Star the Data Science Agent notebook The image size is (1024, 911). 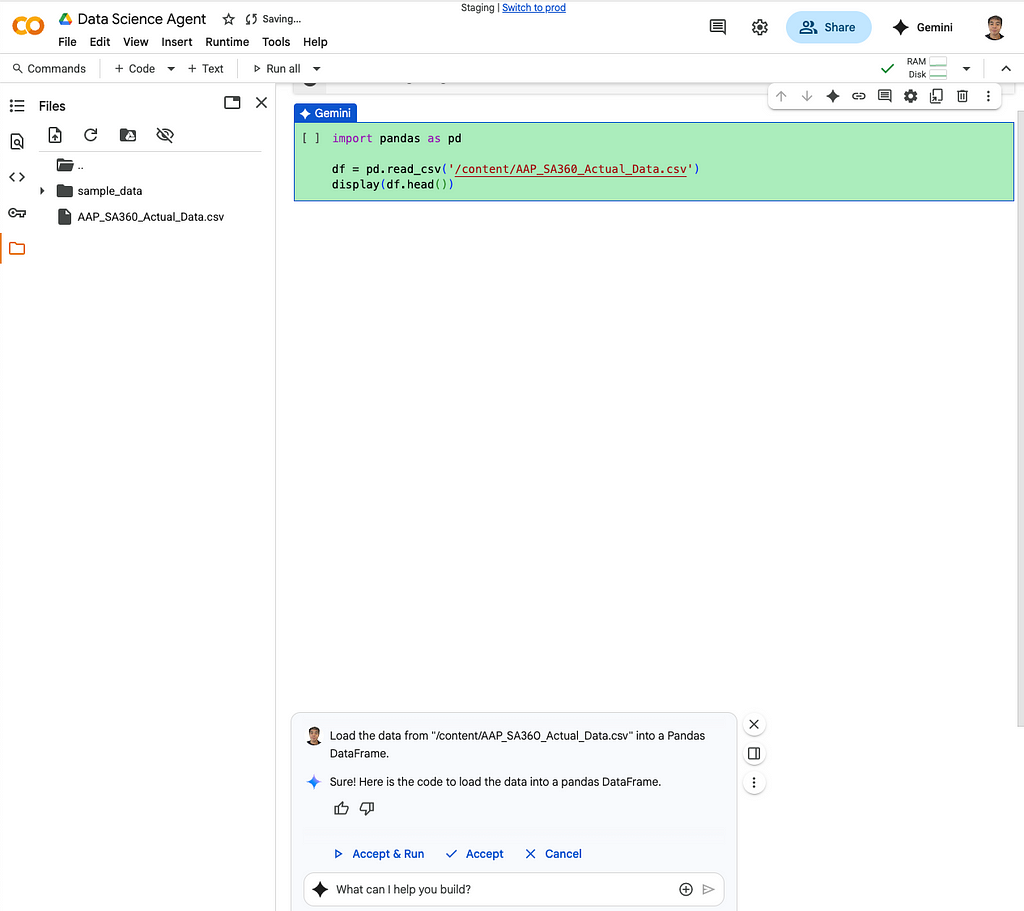point(228,20)
